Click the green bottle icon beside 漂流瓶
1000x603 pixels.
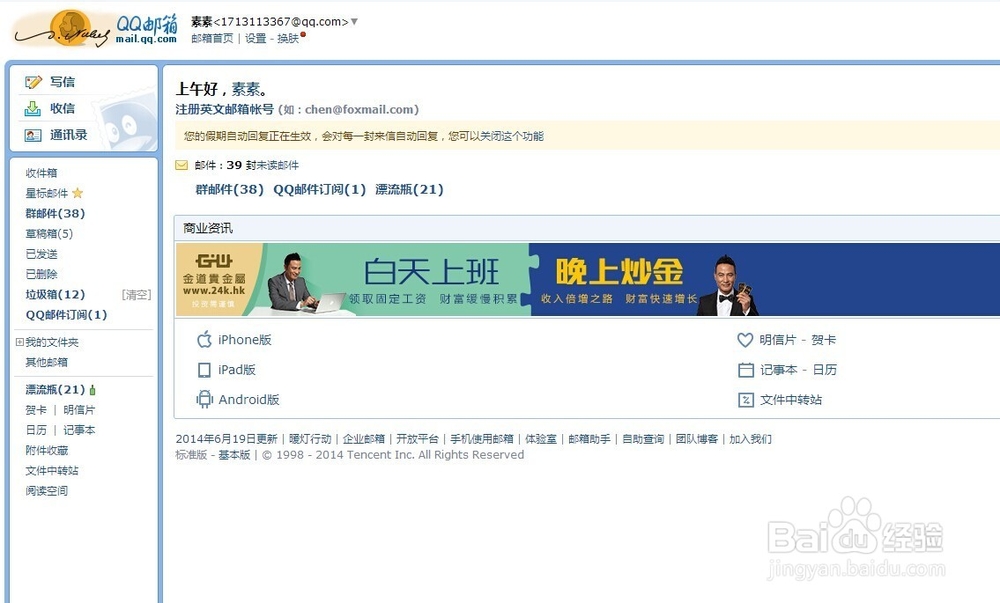point(93,389)
